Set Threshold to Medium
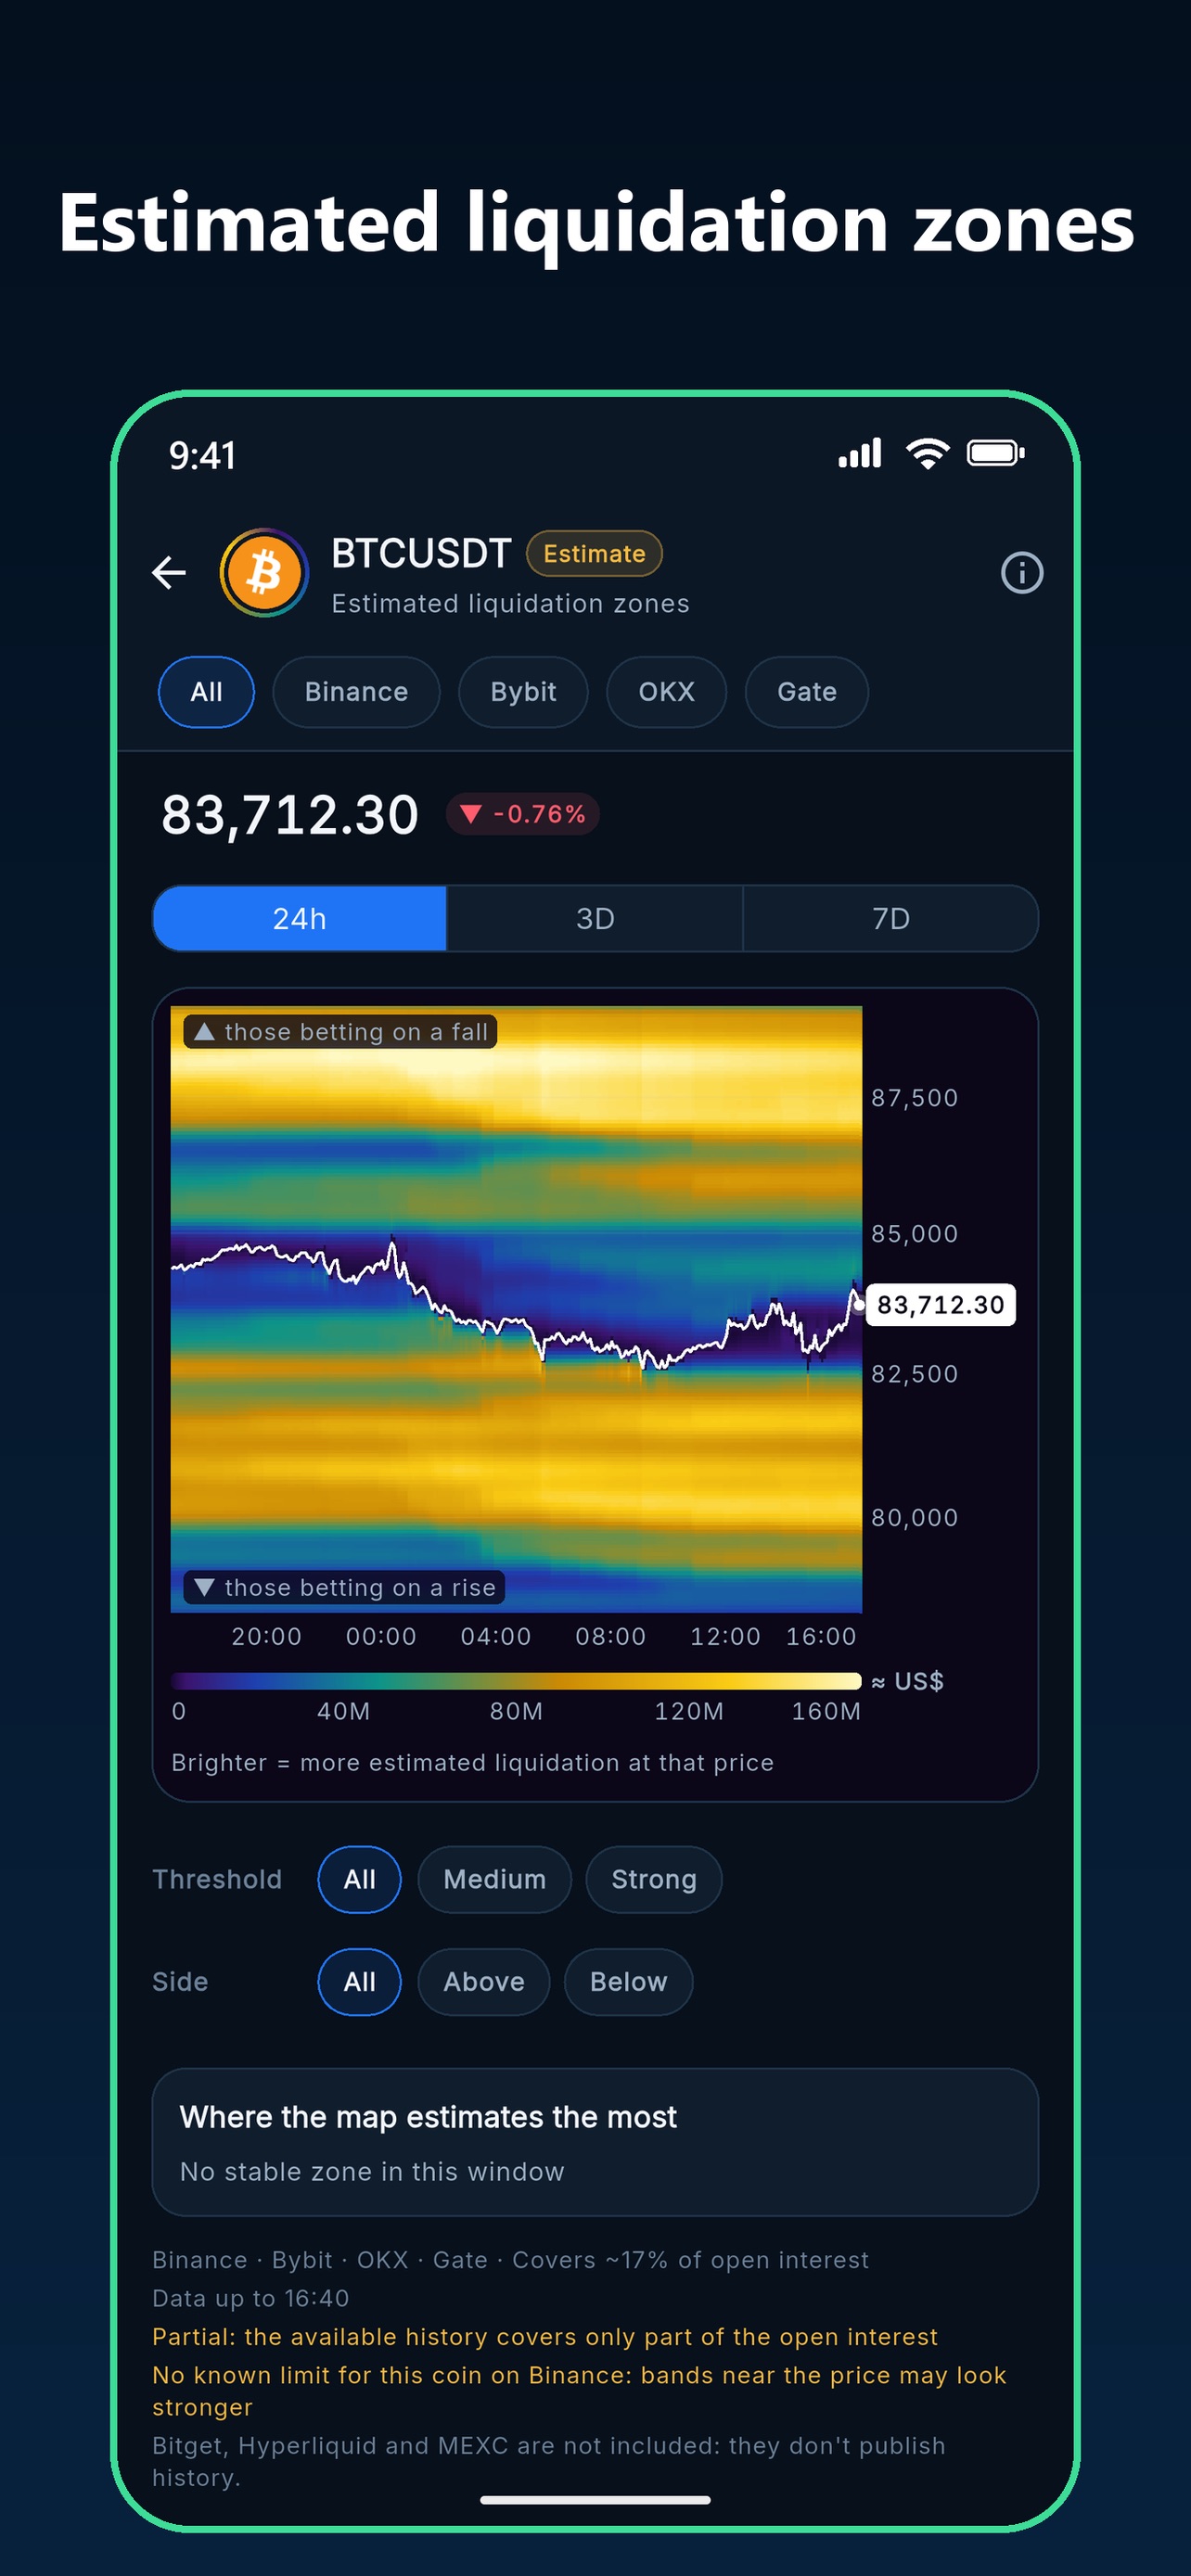1191x2576 pixels. pos(495,1880)
